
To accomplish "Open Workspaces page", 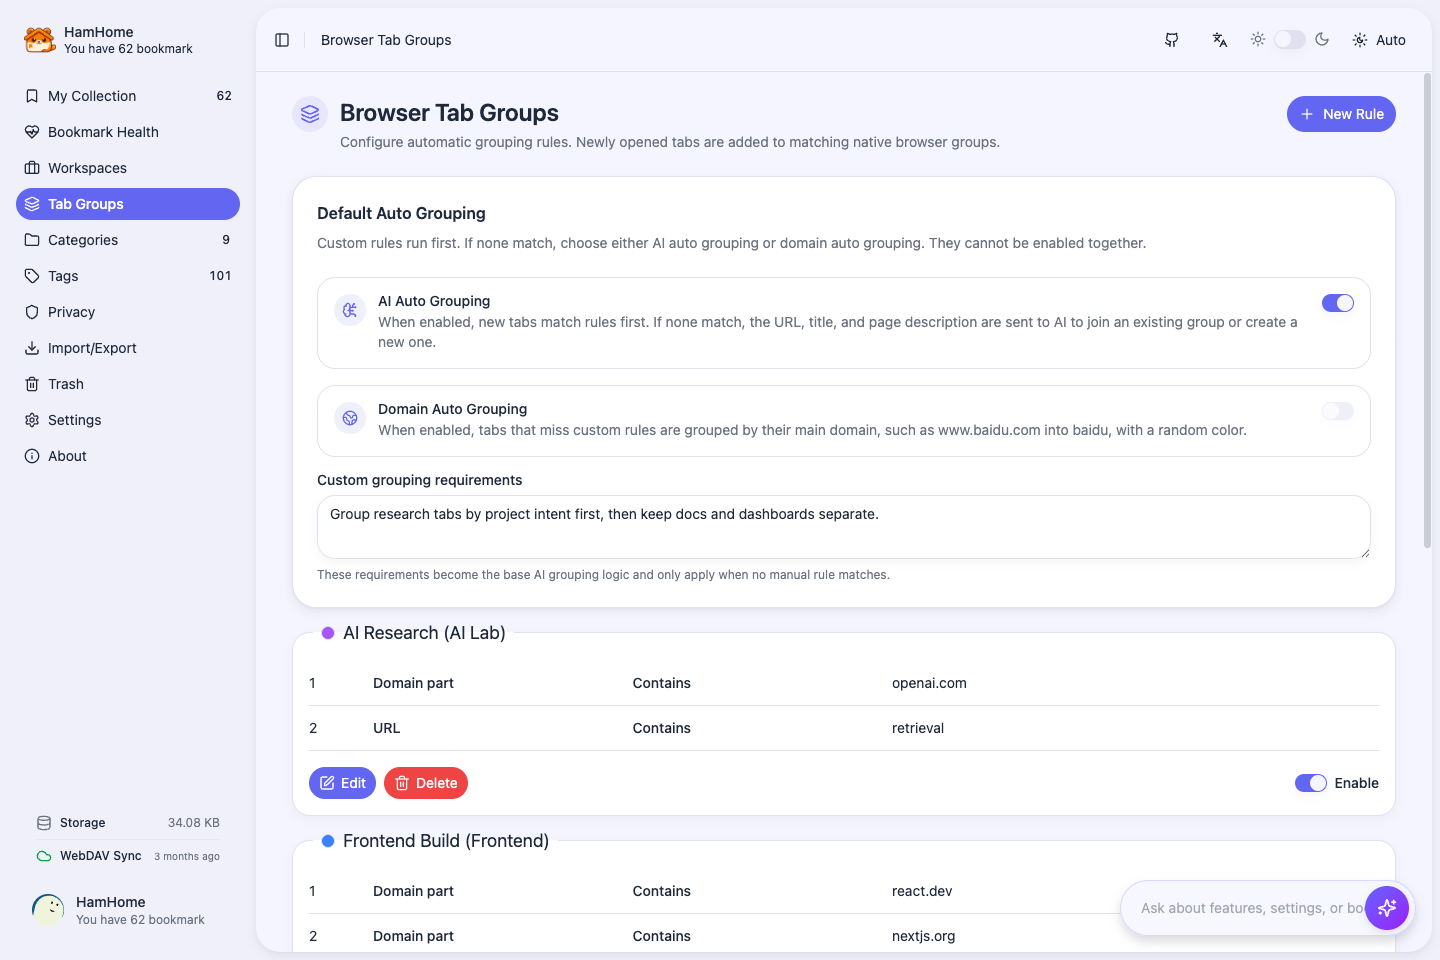I will point(128,168).
